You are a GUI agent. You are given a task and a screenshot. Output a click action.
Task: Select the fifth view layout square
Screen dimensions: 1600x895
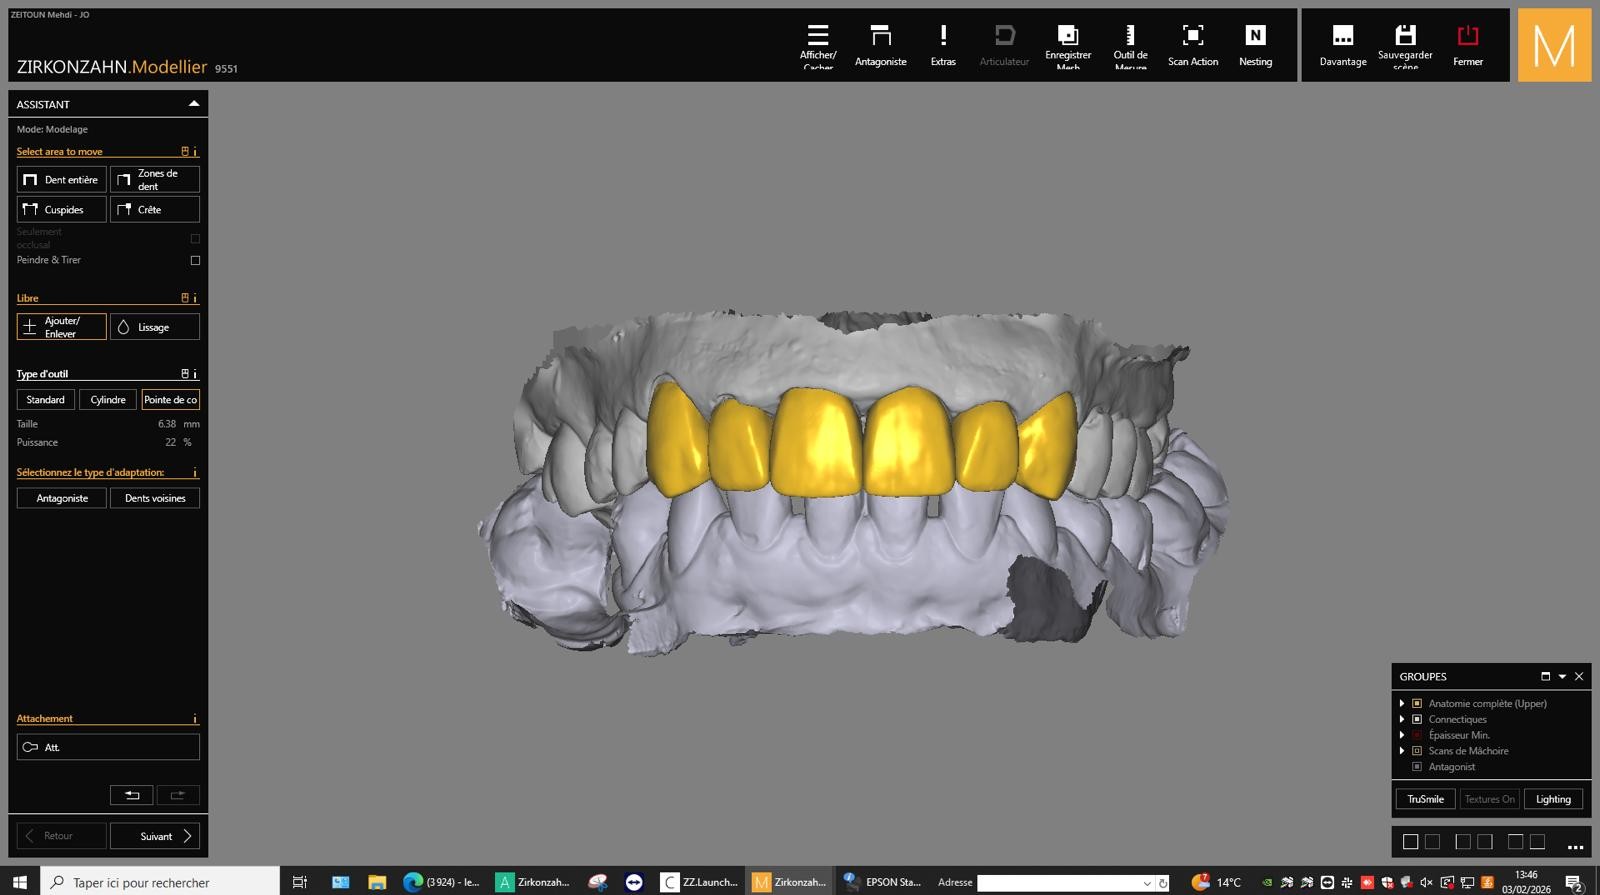pyautogui.click(x=1515, y=842)
